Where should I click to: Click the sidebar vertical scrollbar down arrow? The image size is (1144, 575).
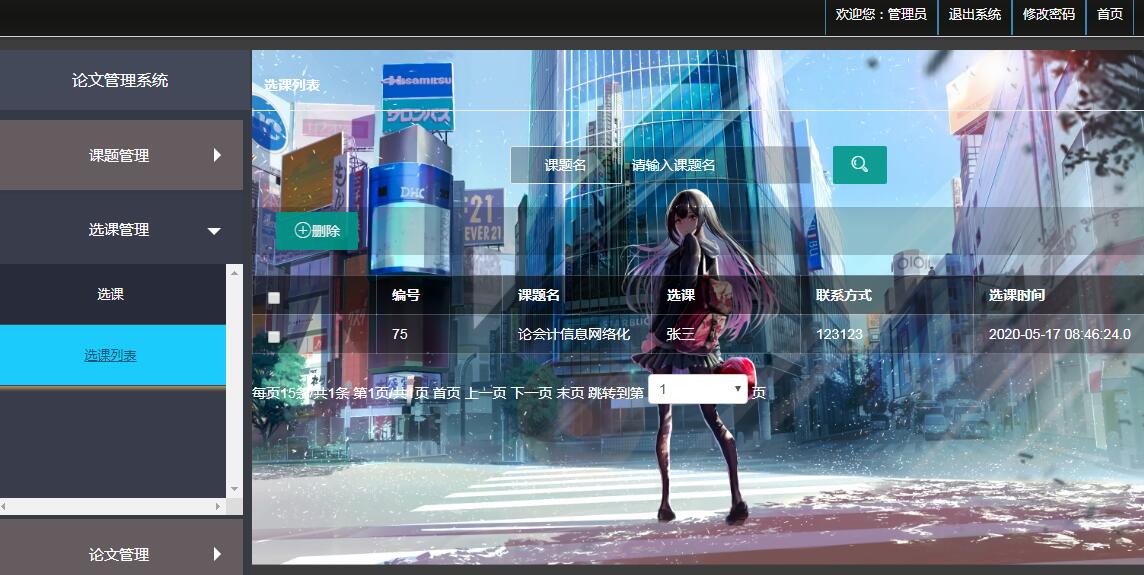tap(234, 489)
